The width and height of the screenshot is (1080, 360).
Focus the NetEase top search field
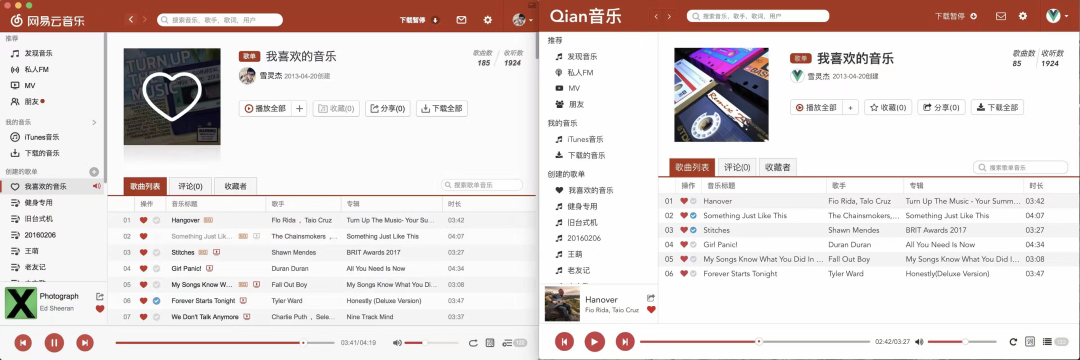[220, 20]
